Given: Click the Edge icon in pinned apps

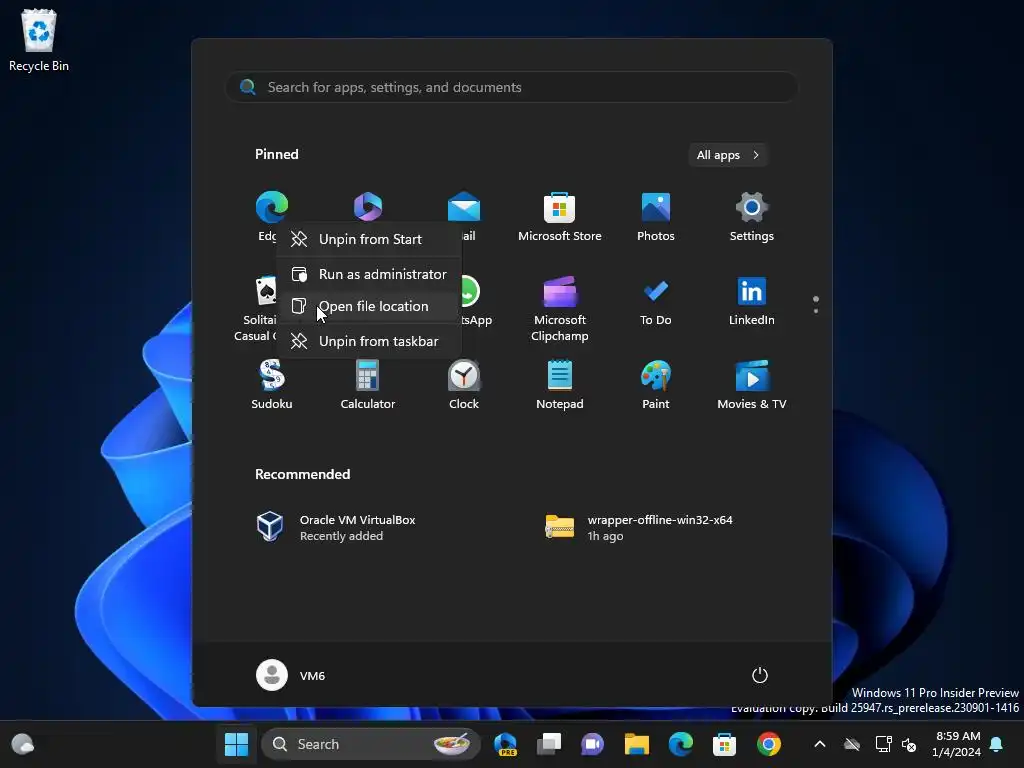Looking at the screenshot, I should pos(272,207).
